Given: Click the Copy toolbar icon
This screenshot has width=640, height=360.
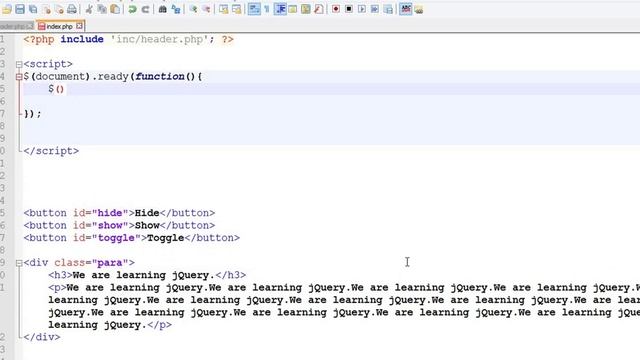Looking at the screenshot, I should [102, 9].
